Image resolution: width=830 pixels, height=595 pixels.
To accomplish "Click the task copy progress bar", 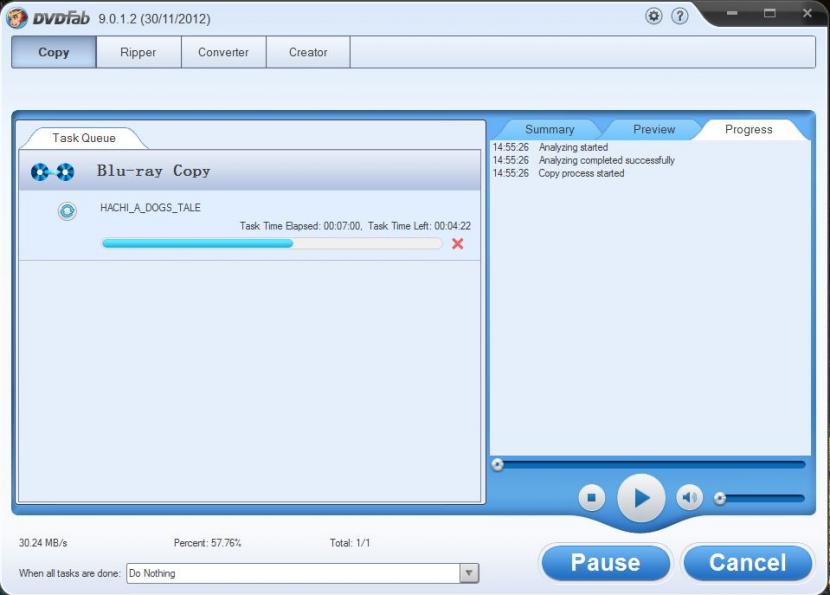I will [x=272, y=244].
